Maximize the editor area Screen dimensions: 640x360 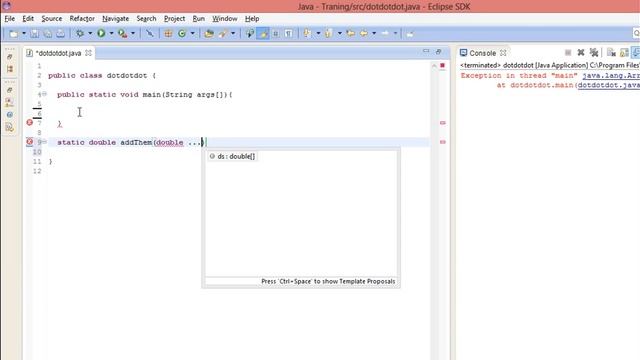coord(438,52)
